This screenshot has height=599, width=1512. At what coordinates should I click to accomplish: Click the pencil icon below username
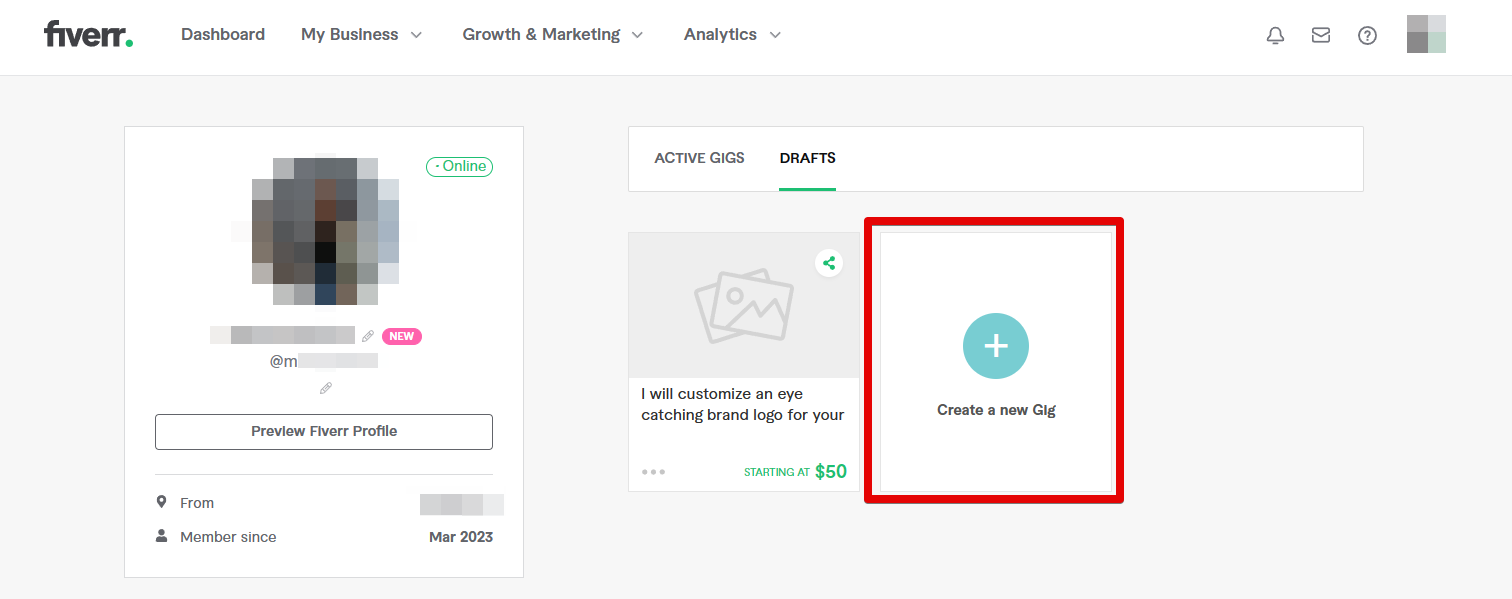tap(325, 388)
